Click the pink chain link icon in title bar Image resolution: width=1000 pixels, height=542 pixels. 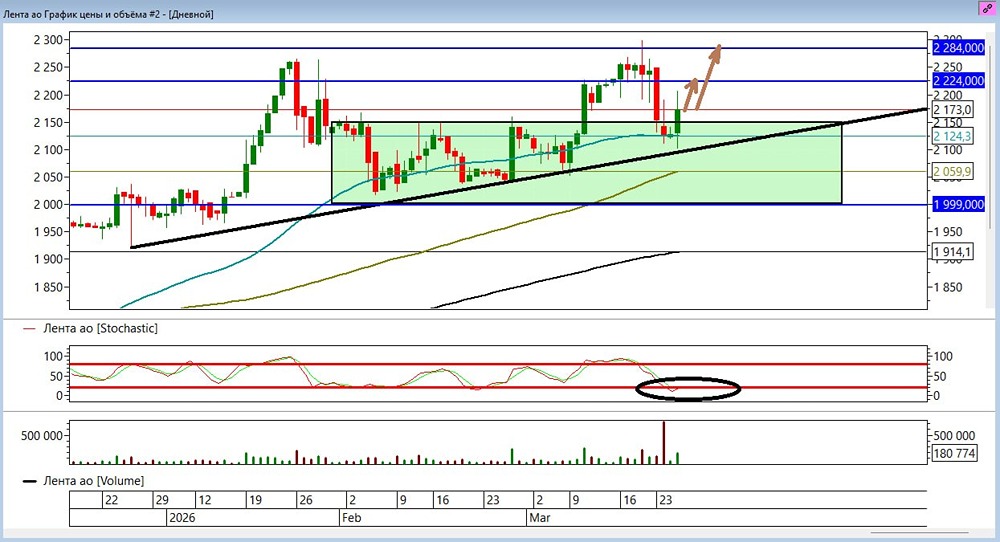987,9
